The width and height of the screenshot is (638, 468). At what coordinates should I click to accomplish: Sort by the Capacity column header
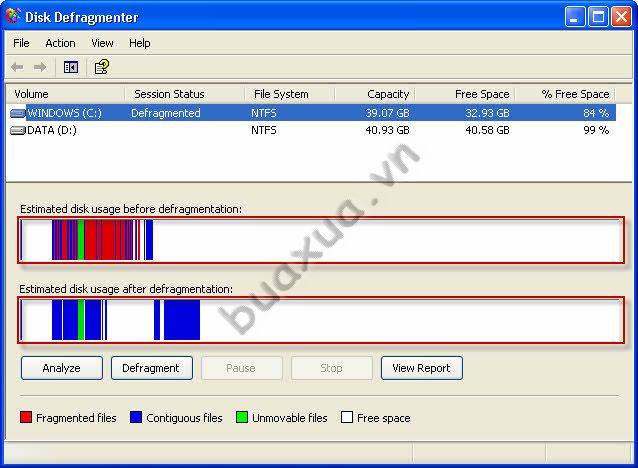coord(375,94)
